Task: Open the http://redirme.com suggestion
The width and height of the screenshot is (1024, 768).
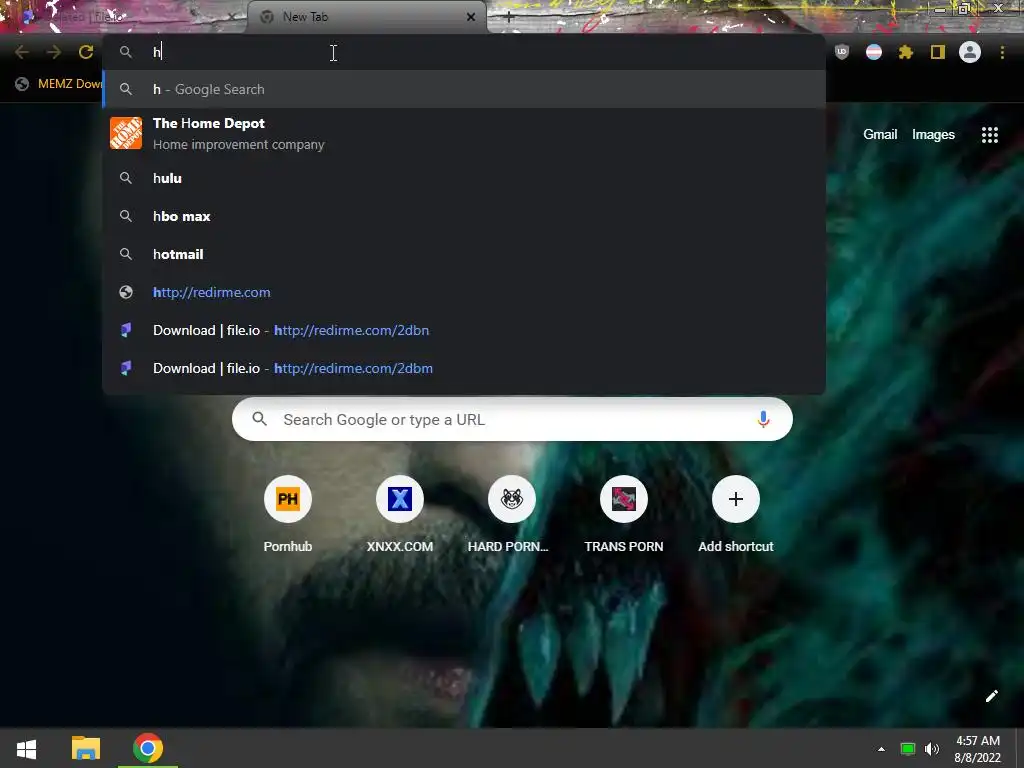Action: coord(464,292)
